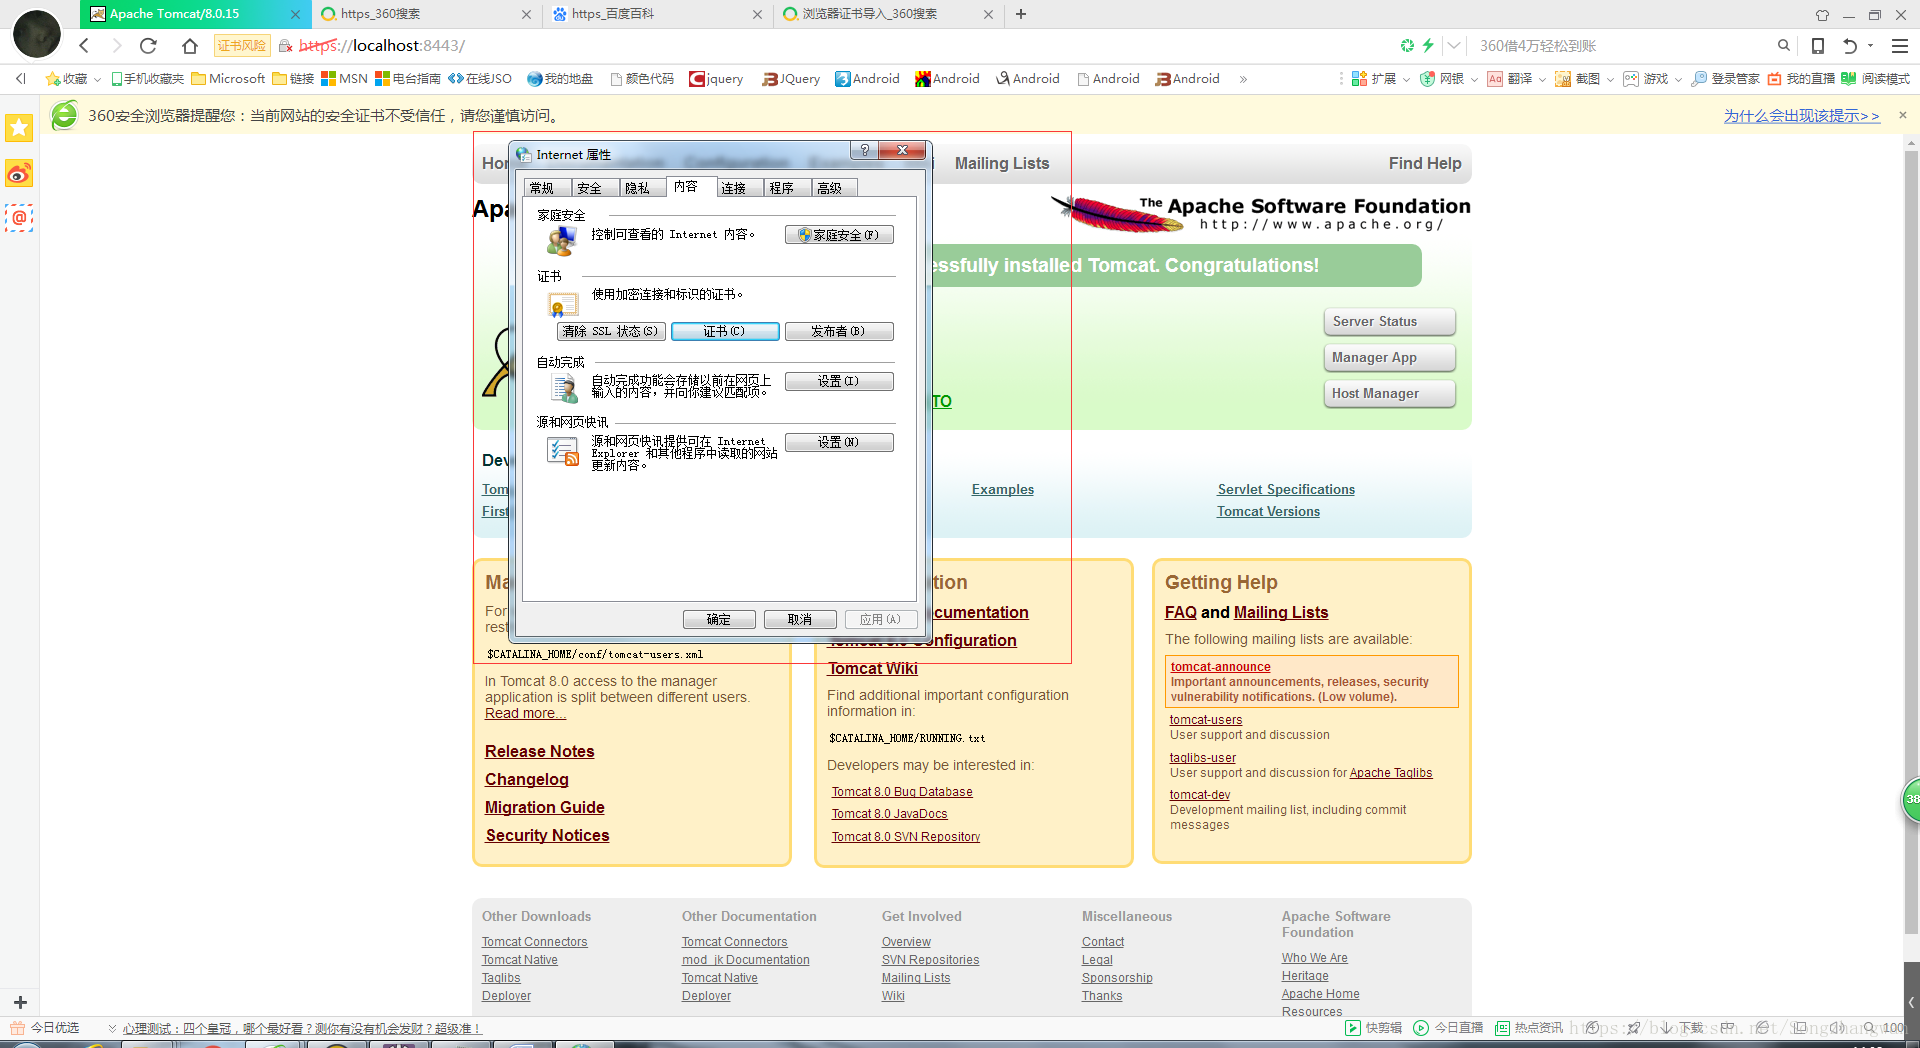The image size is (1920, 1048).
Task: Click the Manager App button
Action: click(x=1389, y=358)
